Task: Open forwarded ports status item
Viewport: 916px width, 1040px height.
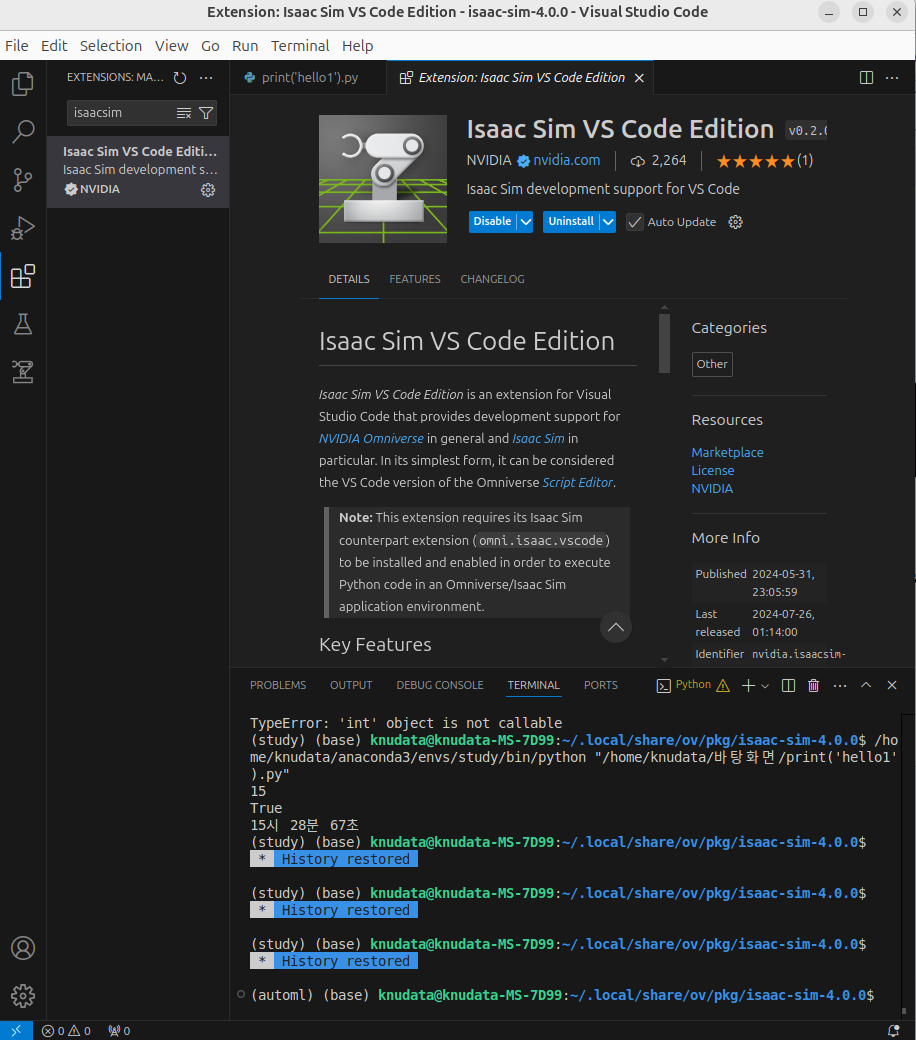Action: [x=119, y=1031]
